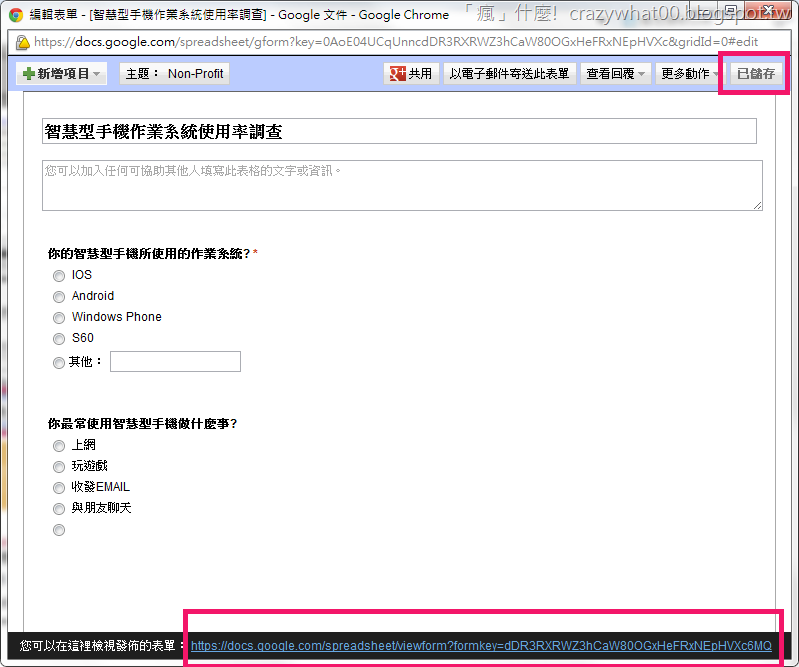Click the form title field 智慧型手機作業系統使用率調查
Screen dimensions: 799x667
click(x=399, y=131)
